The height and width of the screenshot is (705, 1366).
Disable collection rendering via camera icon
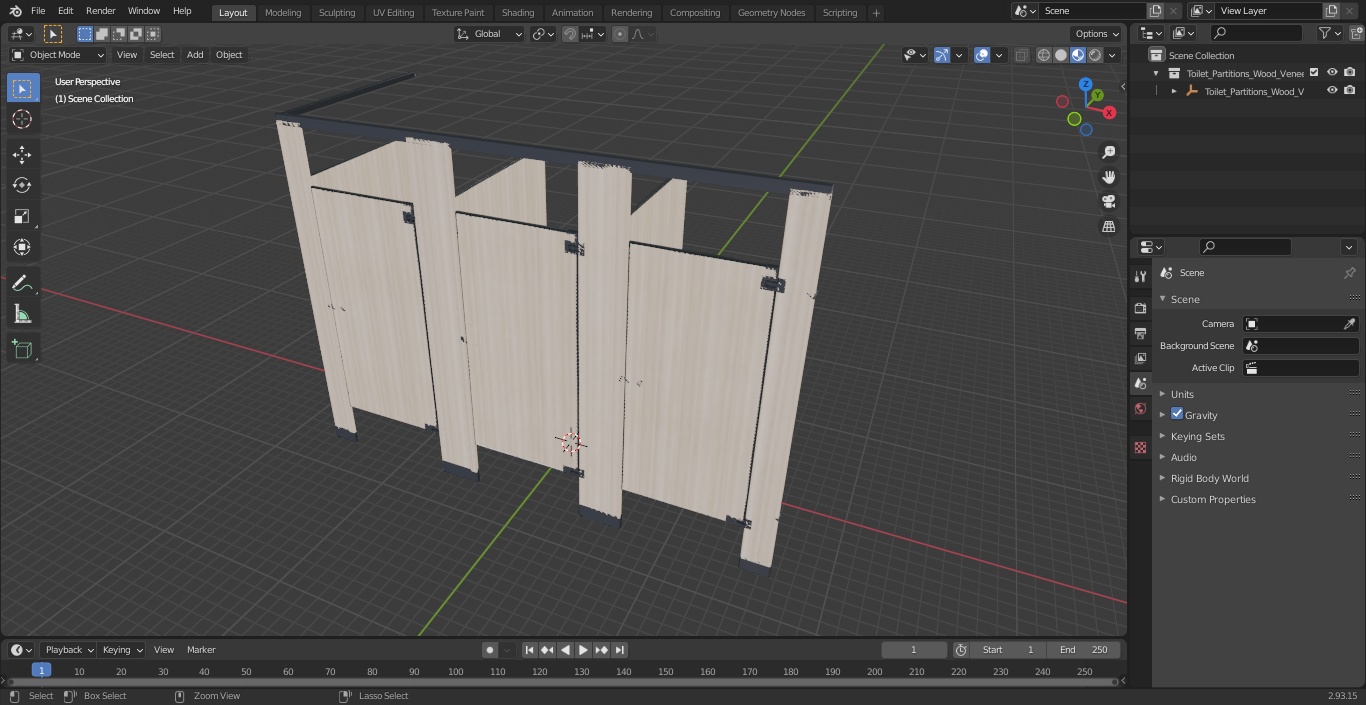pos(1350,73)
